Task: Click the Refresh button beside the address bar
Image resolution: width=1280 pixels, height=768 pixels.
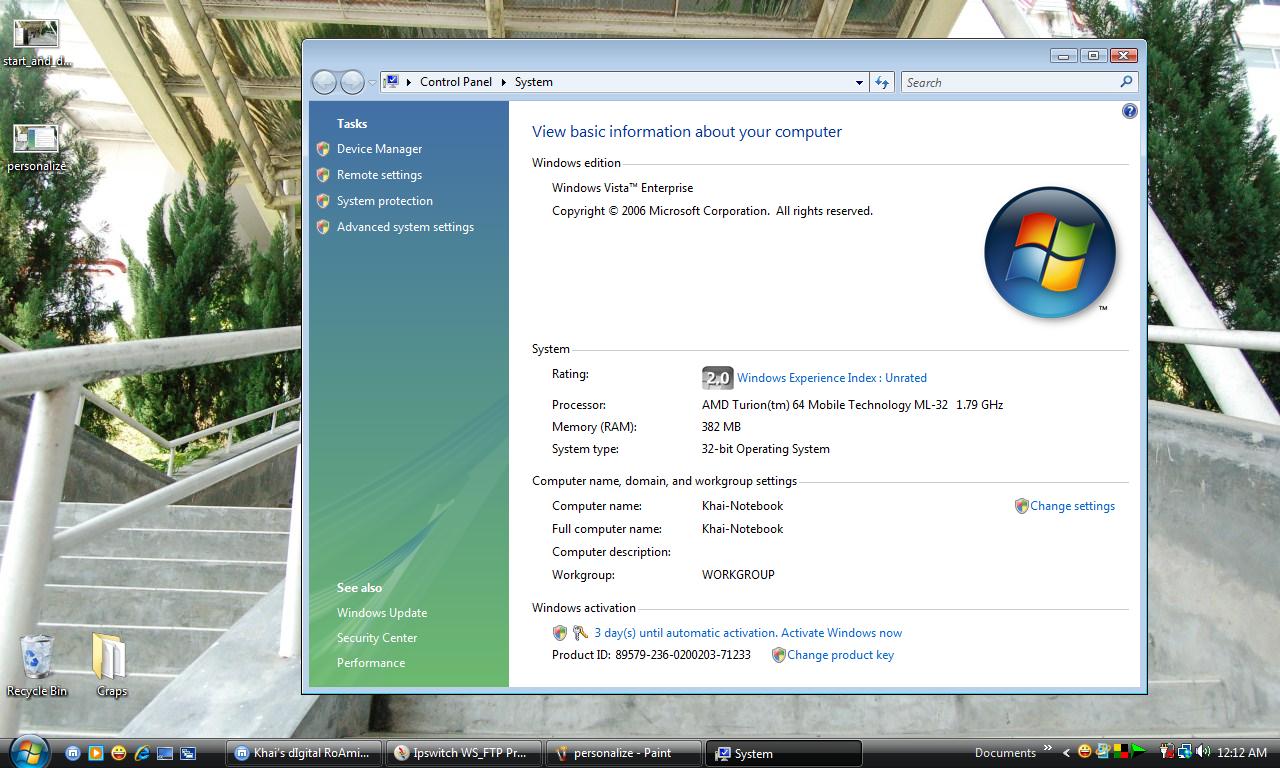Action: (881, 82)
